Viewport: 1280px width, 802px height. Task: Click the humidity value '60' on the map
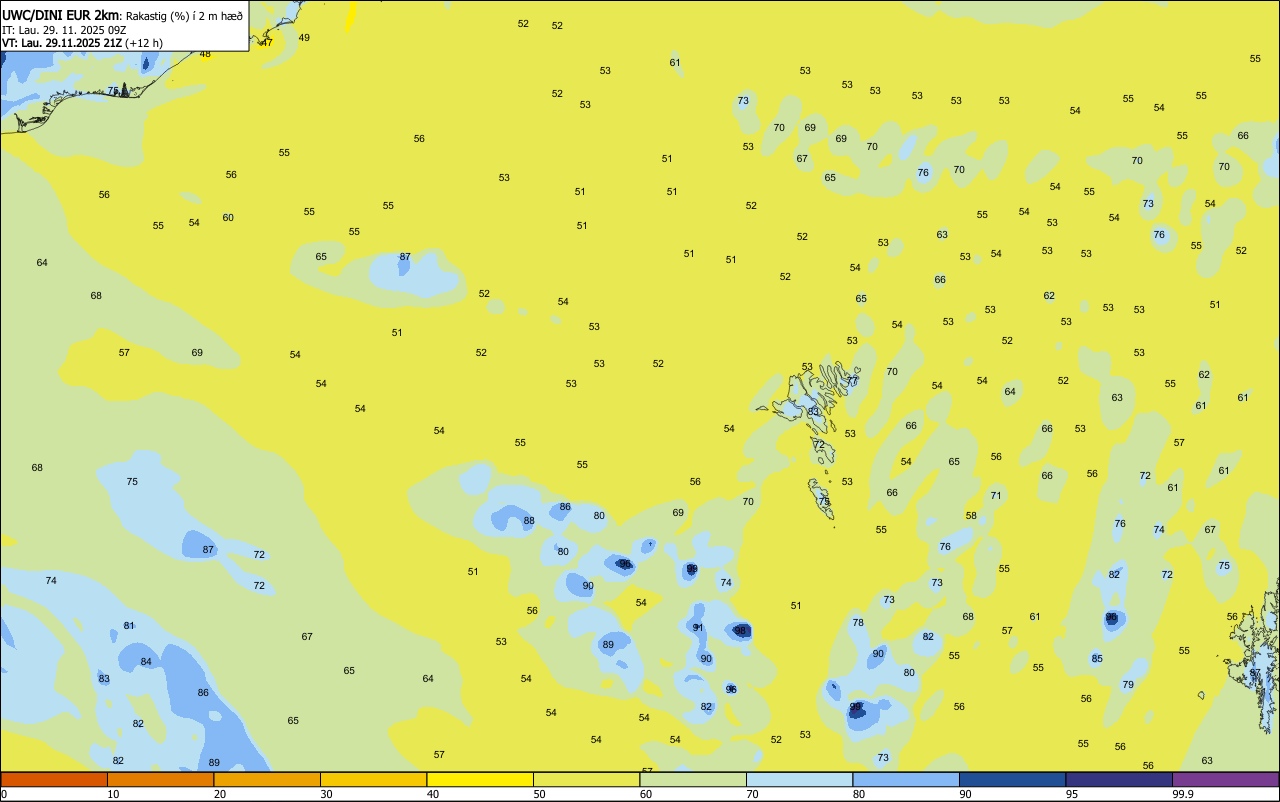[x=228, y=217]
